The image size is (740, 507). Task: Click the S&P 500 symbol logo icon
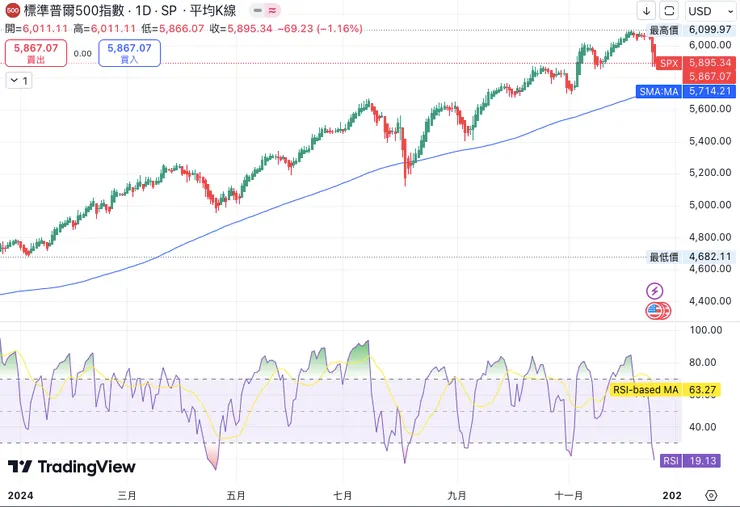[13, 10]
